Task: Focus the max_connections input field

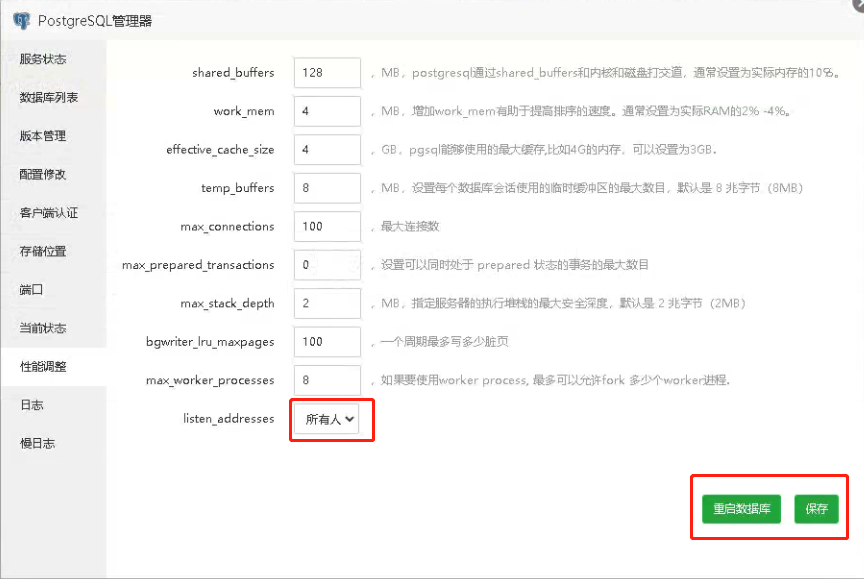Action: click(x=327, y=226)
